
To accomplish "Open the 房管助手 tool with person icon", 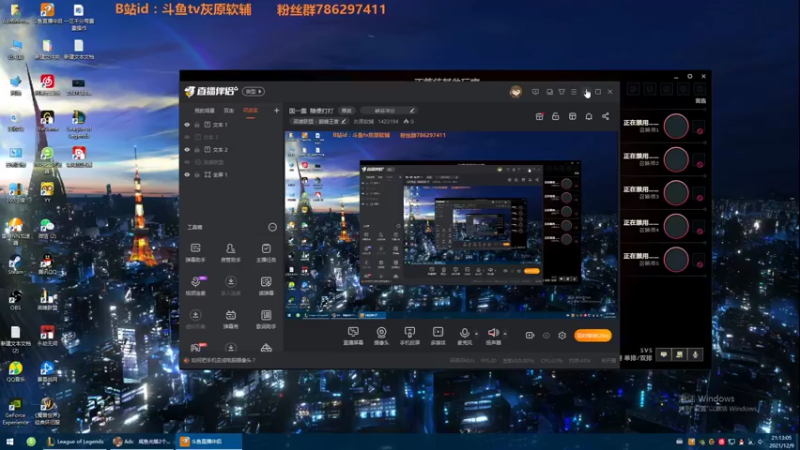I will point(231,253).
